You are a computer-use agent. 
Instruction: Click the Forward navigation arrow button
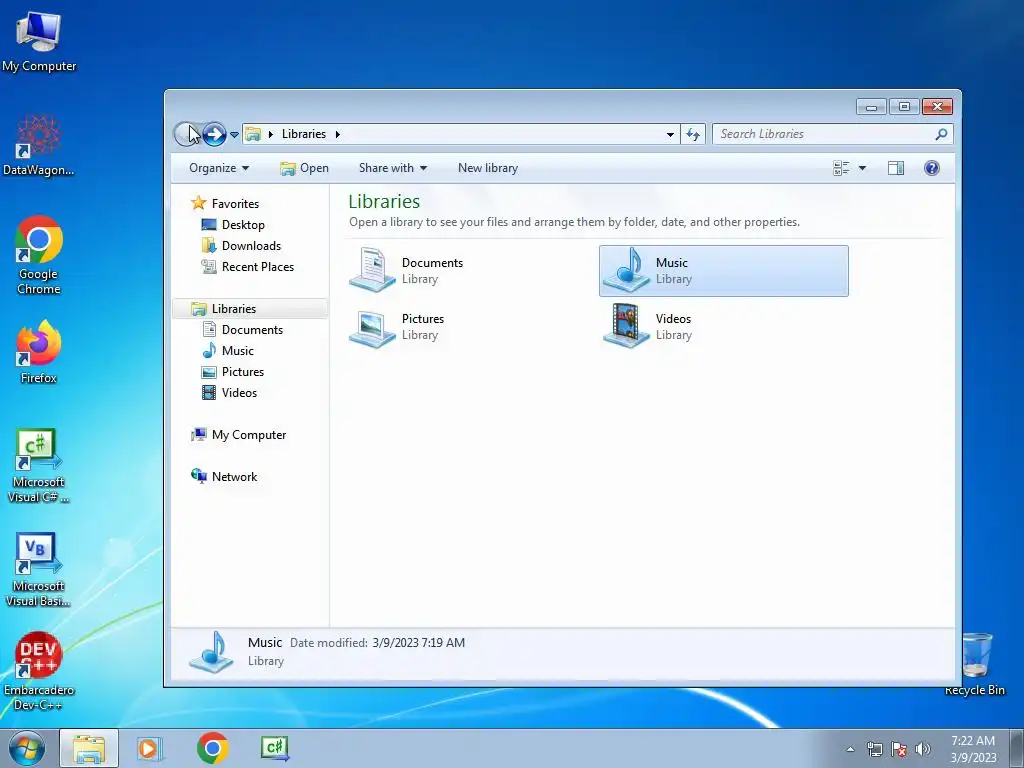(x=214, y=134)
